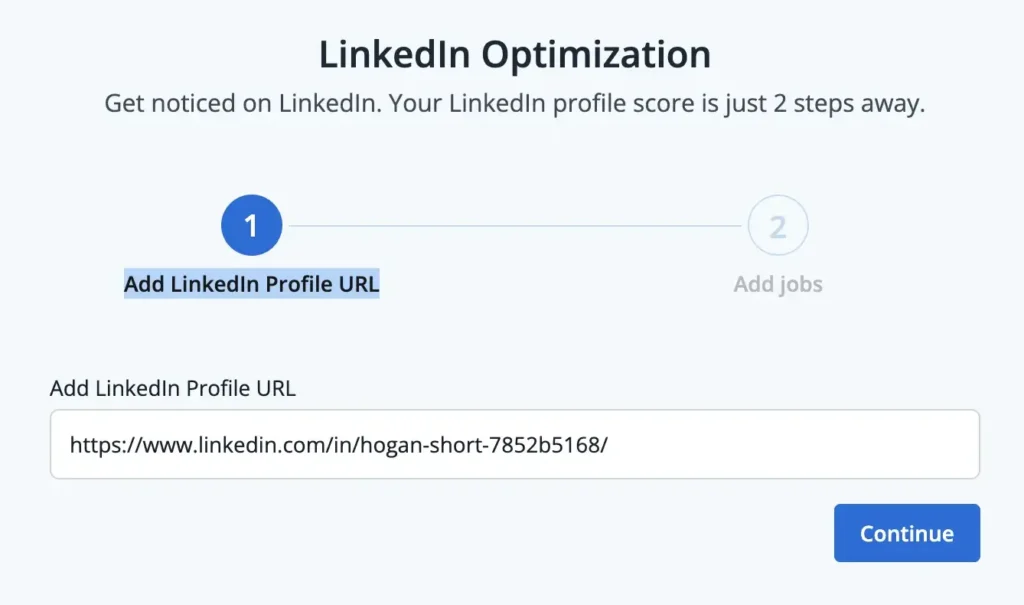Viewport: 1024px width, 605px height.
Task: Click the Add jobs step text
Action: [x=778, y=283]
